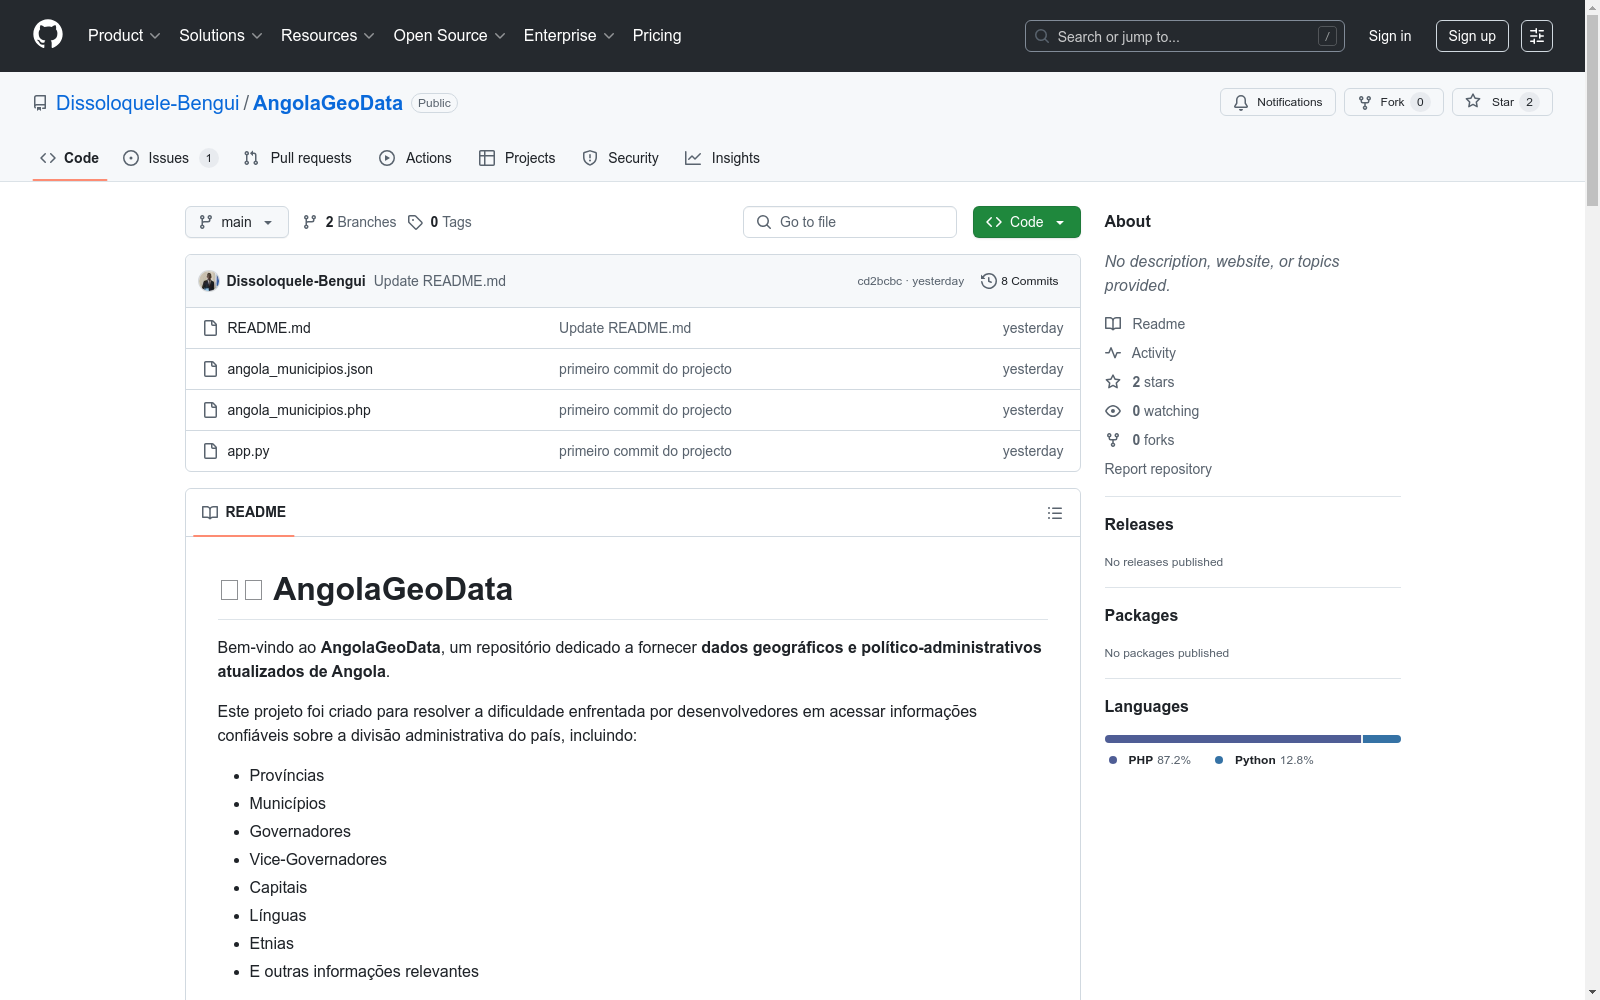
Task: Open the angola_municipios.php file name
Action: pyautogui.click(x=299, y=410)
